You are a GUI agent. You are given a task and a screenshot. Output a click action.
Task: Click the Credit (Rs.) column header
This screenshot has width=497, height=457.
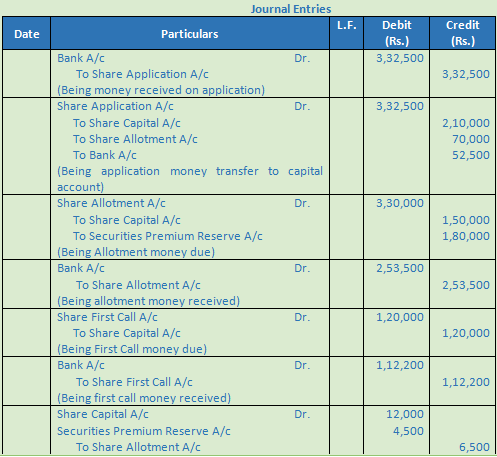point(463,33)
